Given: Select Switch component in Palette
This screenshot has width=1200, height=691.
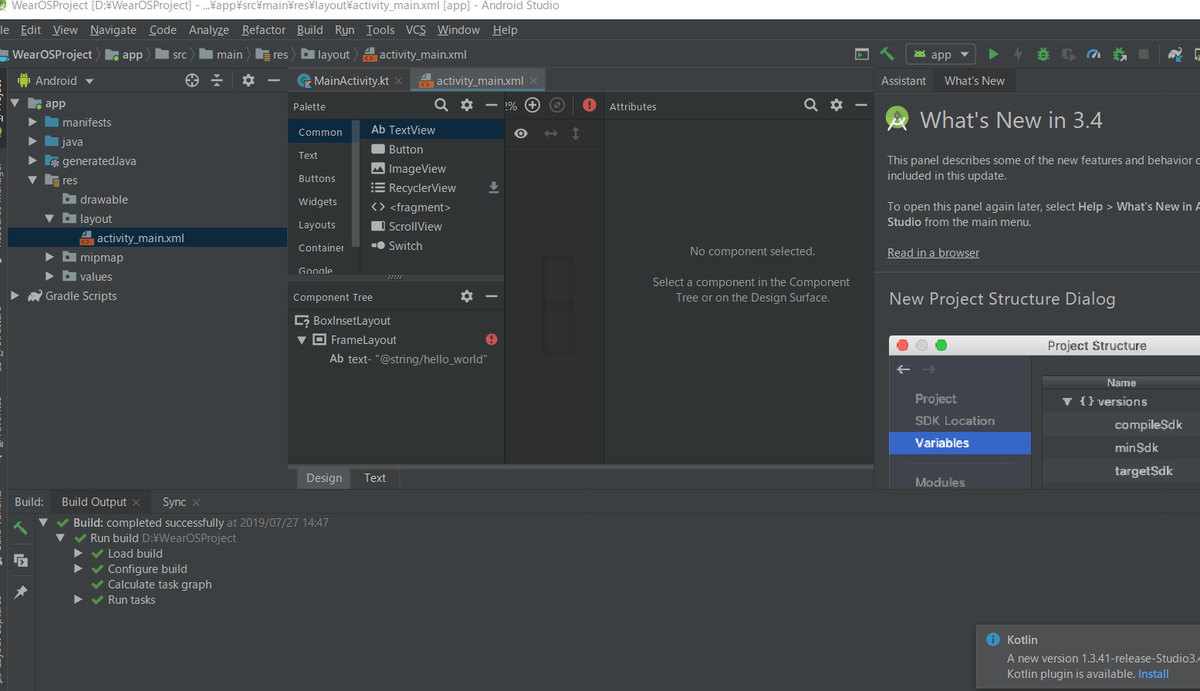Looking at the screenshot, I should pyautogui.click(x=405, y=246).
